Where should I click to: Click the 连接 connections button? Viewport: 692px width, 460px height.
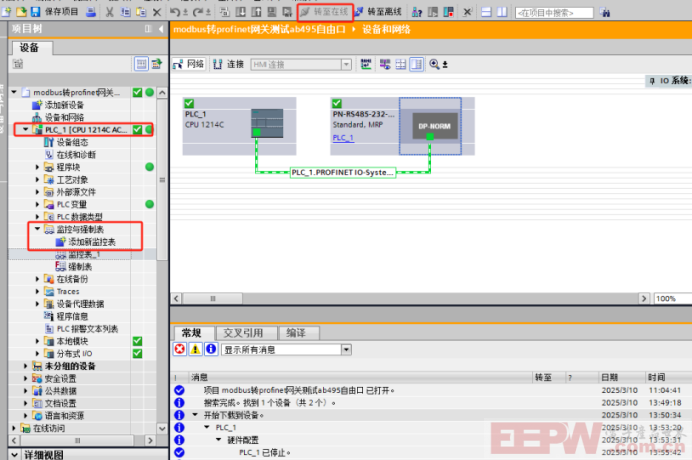(x=228, y=64)
